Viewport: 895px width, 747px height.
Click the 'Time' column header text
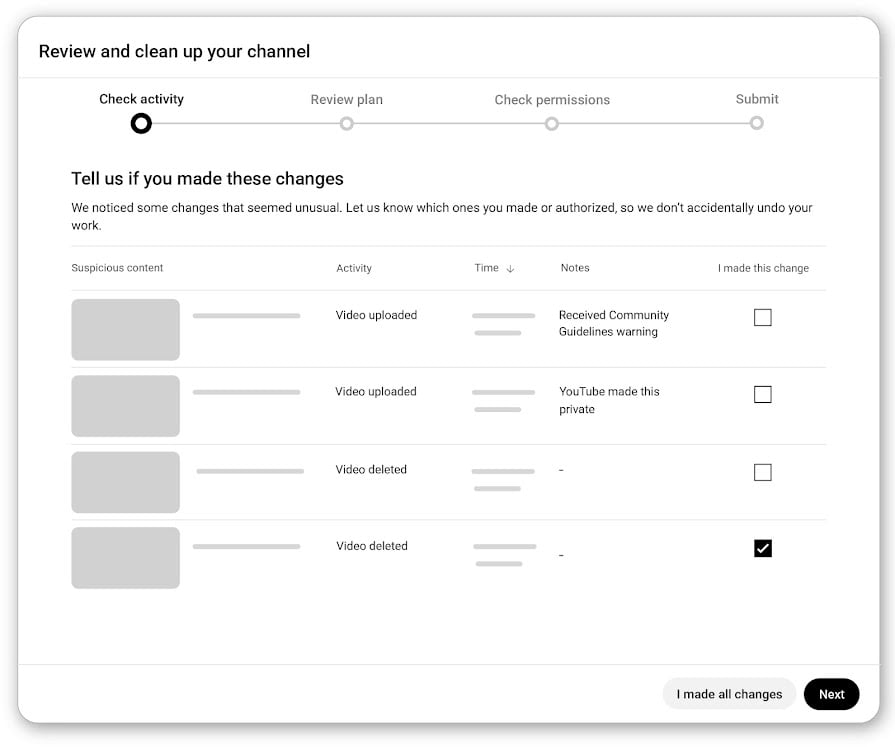[486, 268]
